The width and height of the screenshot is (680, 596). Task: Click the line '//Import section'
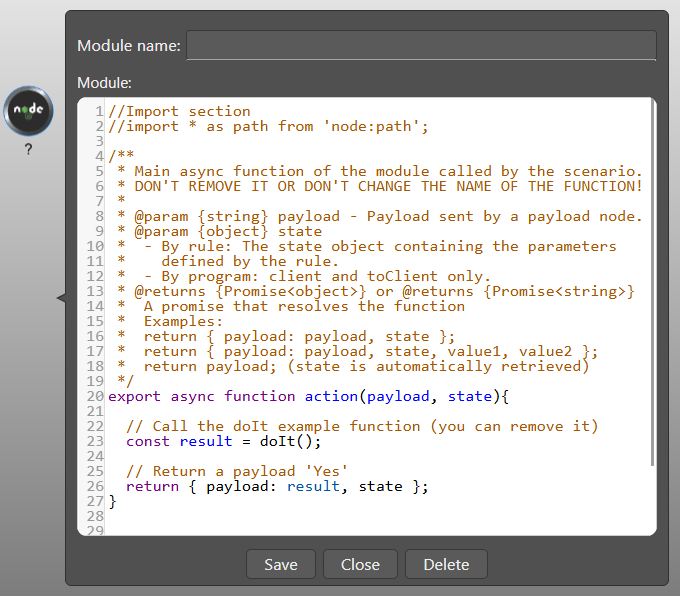point(179,111)
